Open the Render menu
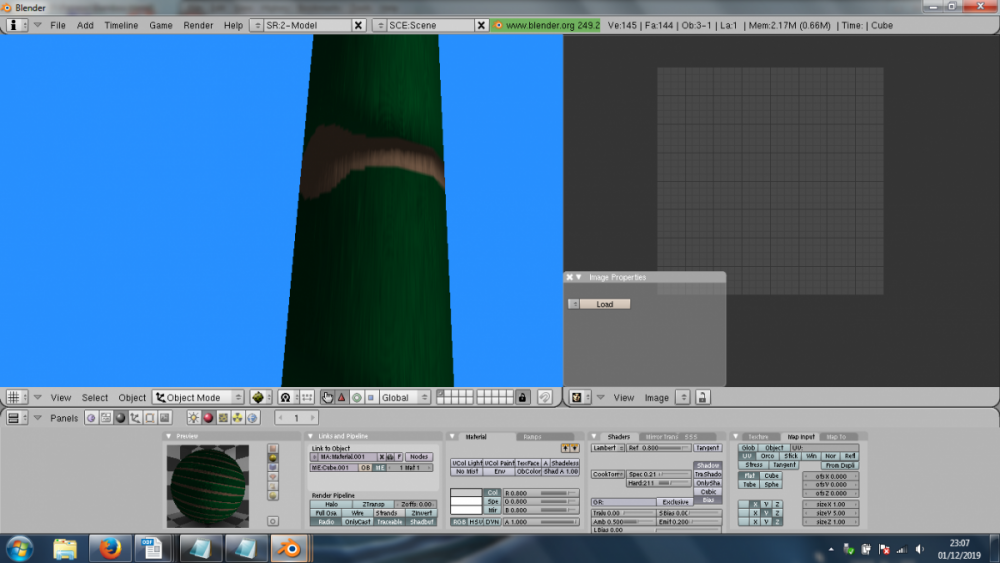 coord(198,25)
